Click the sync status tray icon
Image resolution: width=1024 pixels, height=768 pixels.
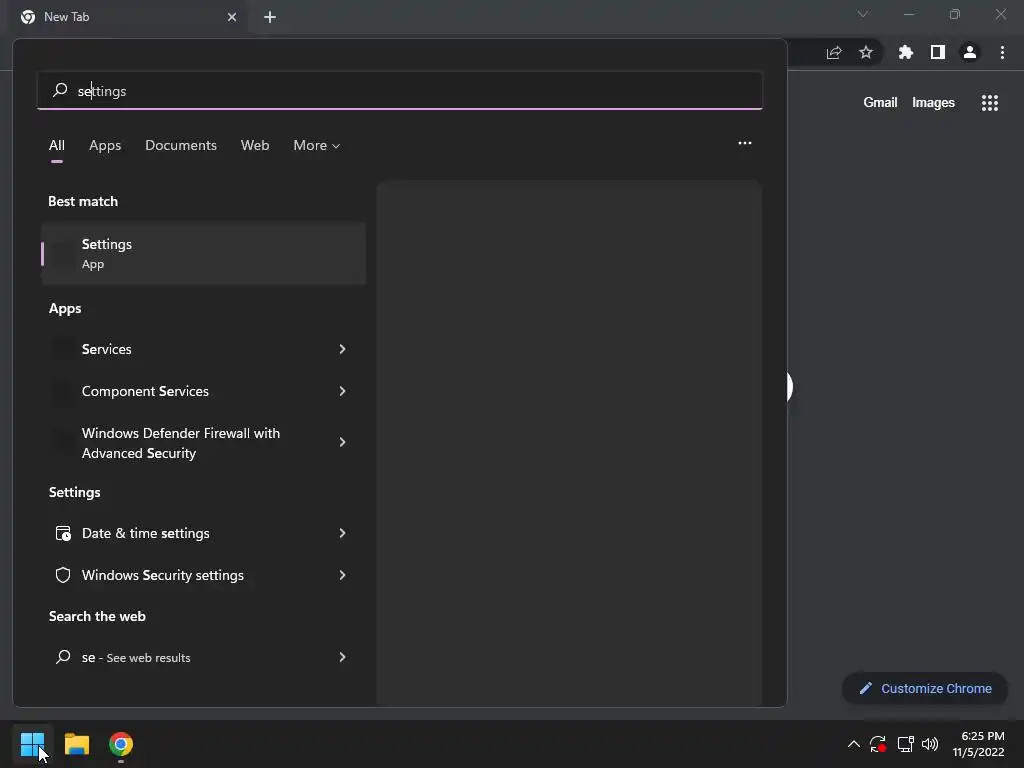(878, 744)
